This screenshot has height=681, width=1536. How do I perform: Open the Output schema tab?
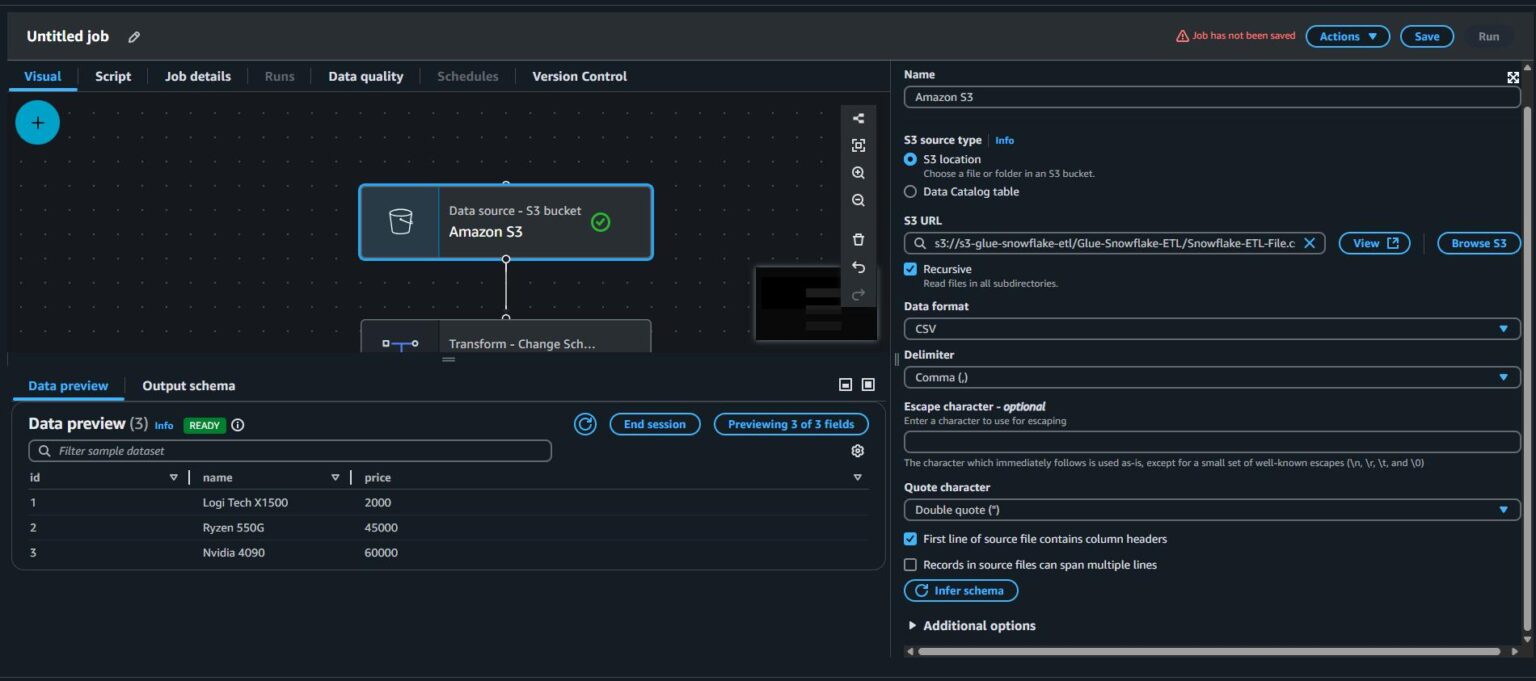188,386
